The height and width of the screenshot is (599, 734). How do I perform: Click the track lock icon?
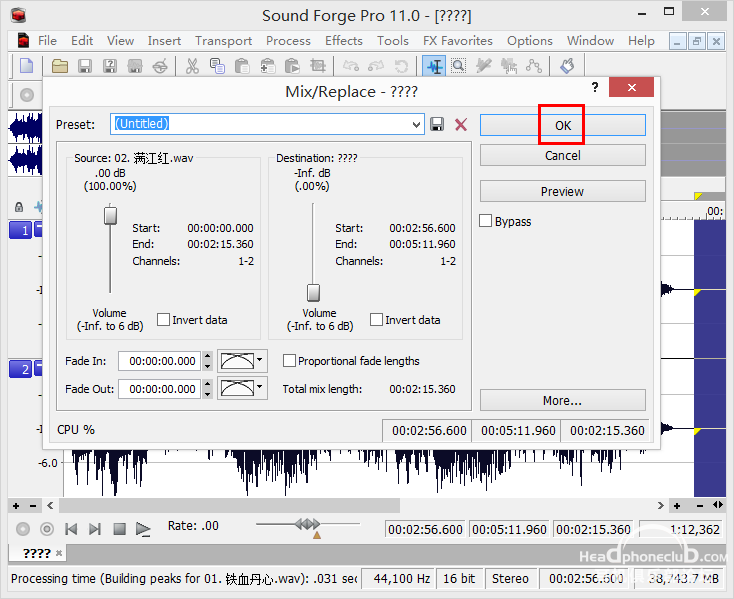point(19,206)
